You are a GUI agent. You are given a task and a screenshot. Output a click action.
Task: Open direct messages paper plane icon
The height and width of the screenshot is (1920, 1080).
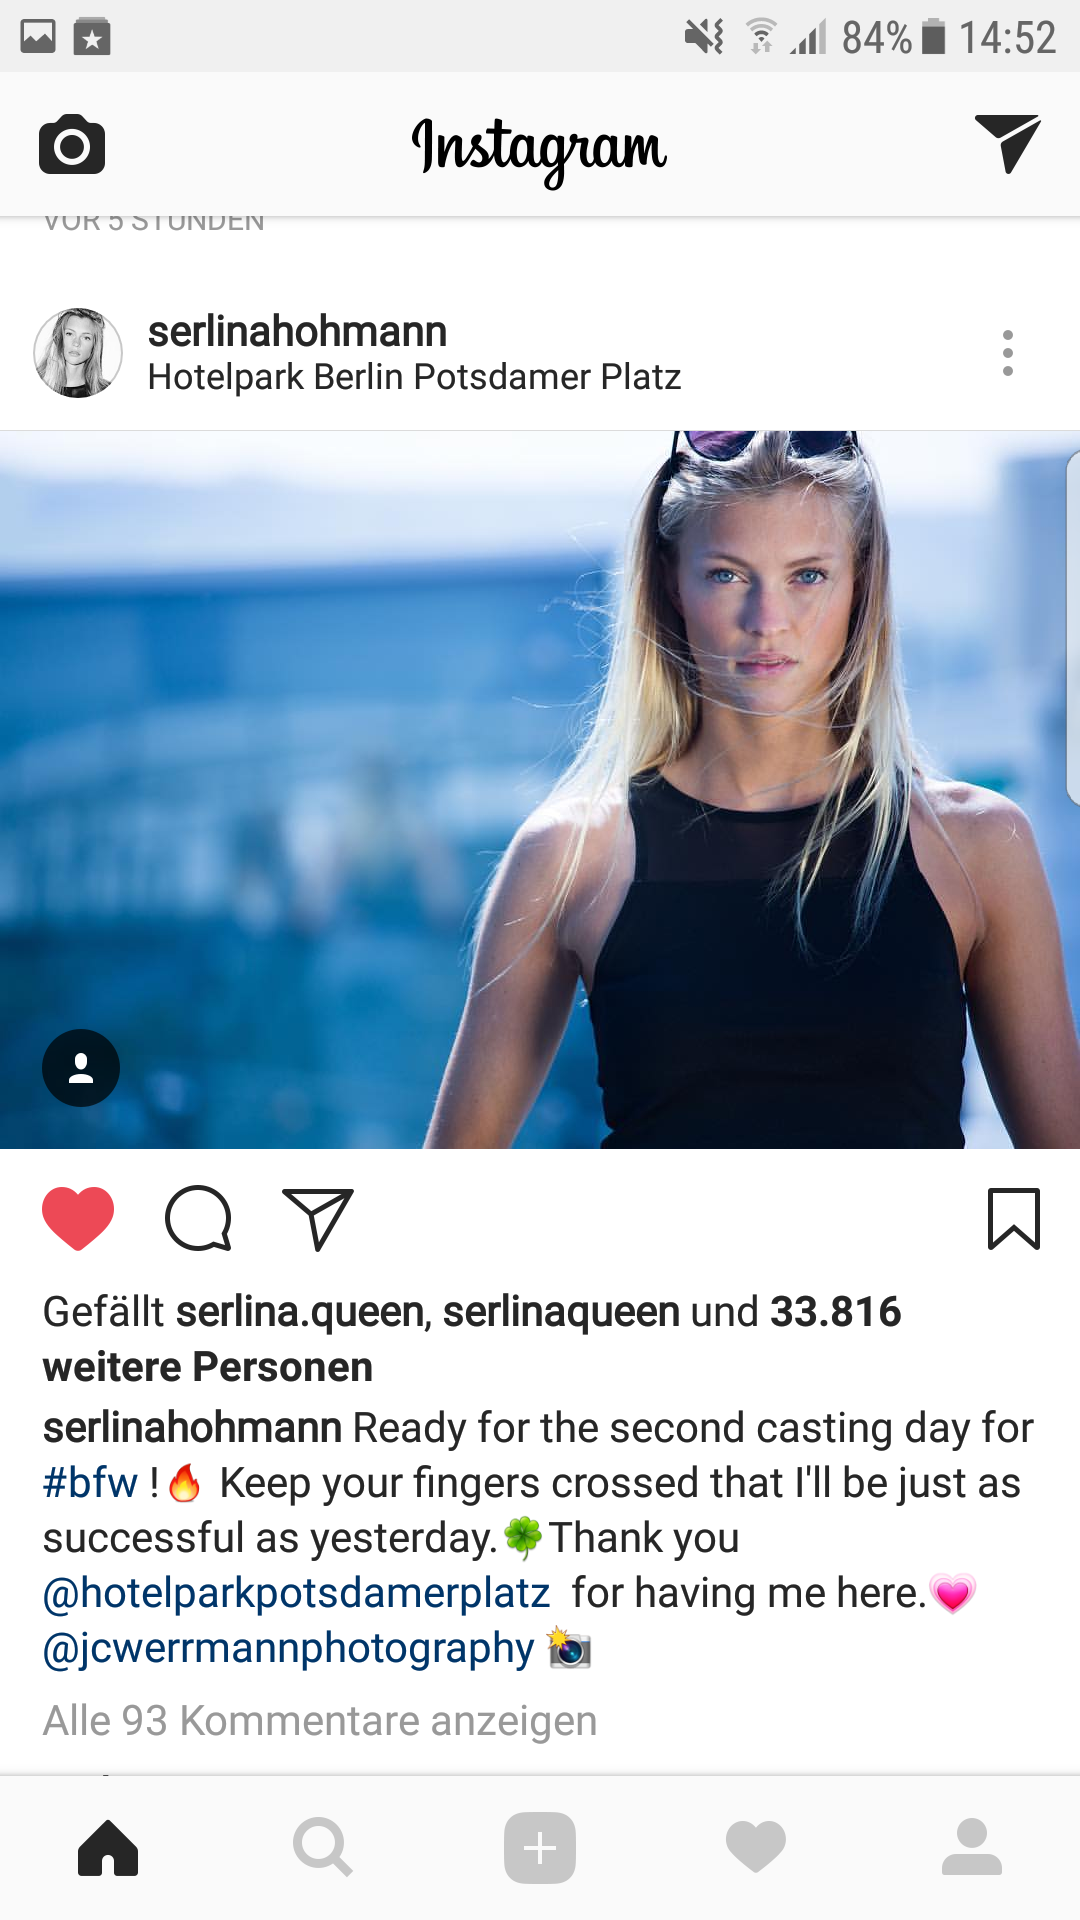pyautogui.click(x=1008, y=144)
